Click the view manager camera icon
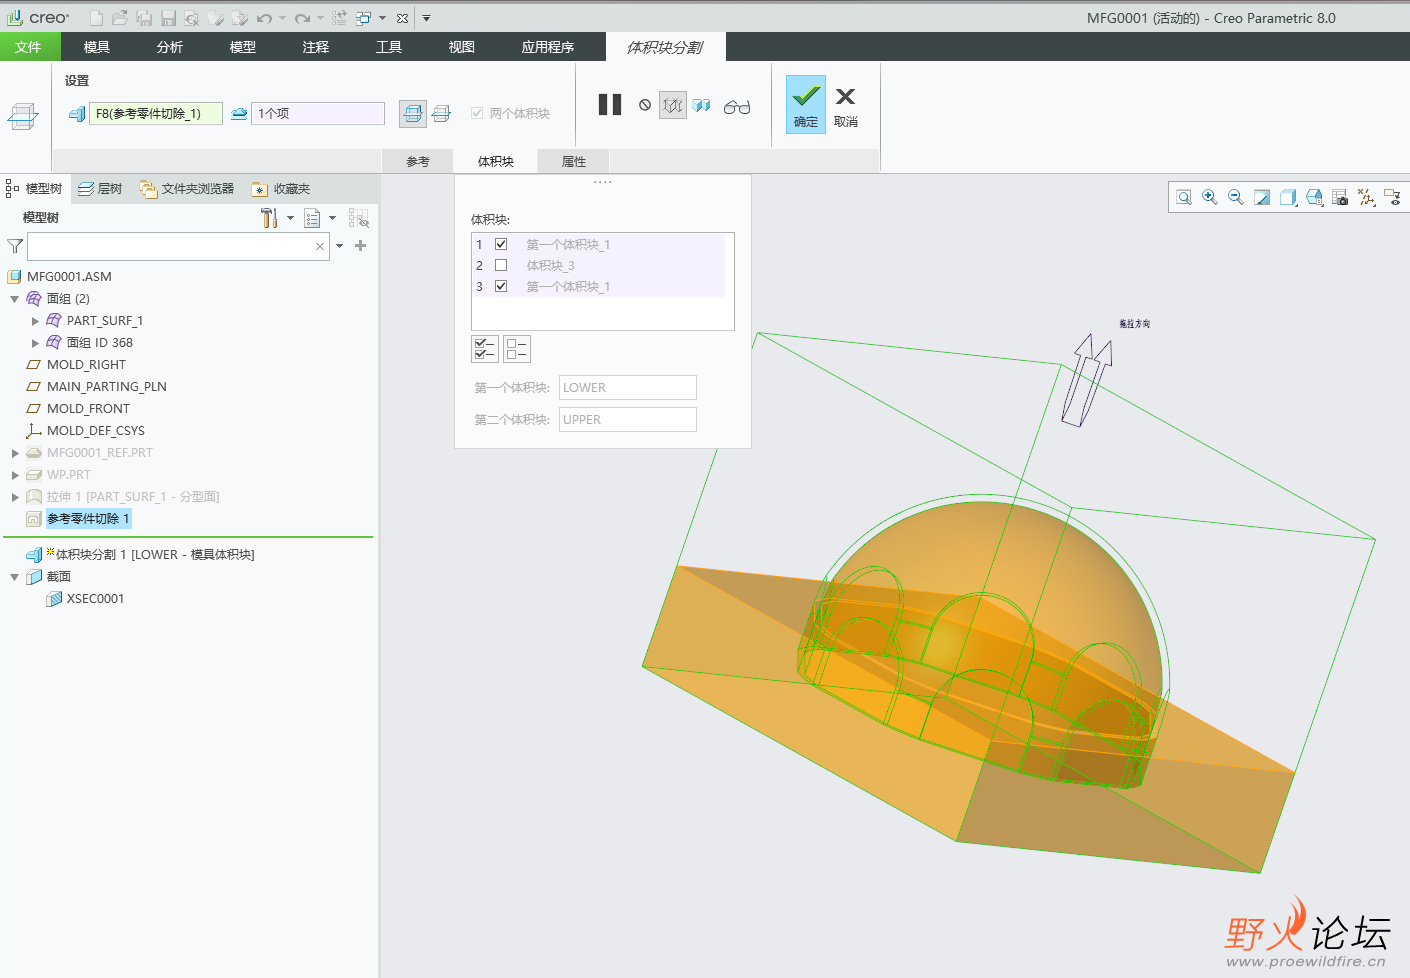The height and width of the screenshot is (978, 1410). (1340, 197)
